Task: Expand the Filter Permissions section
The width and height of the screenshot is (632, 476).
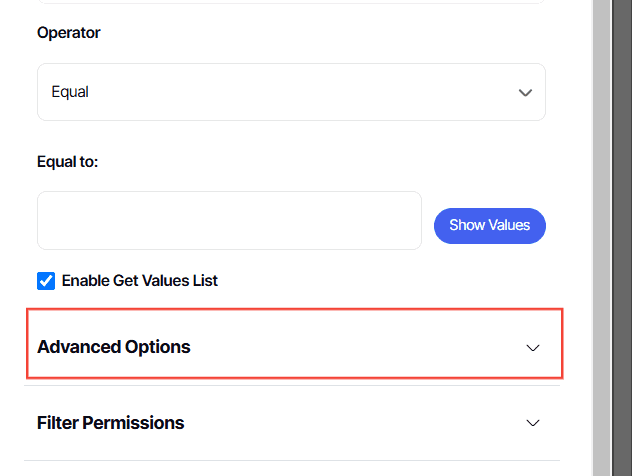Action: point(290,423)
